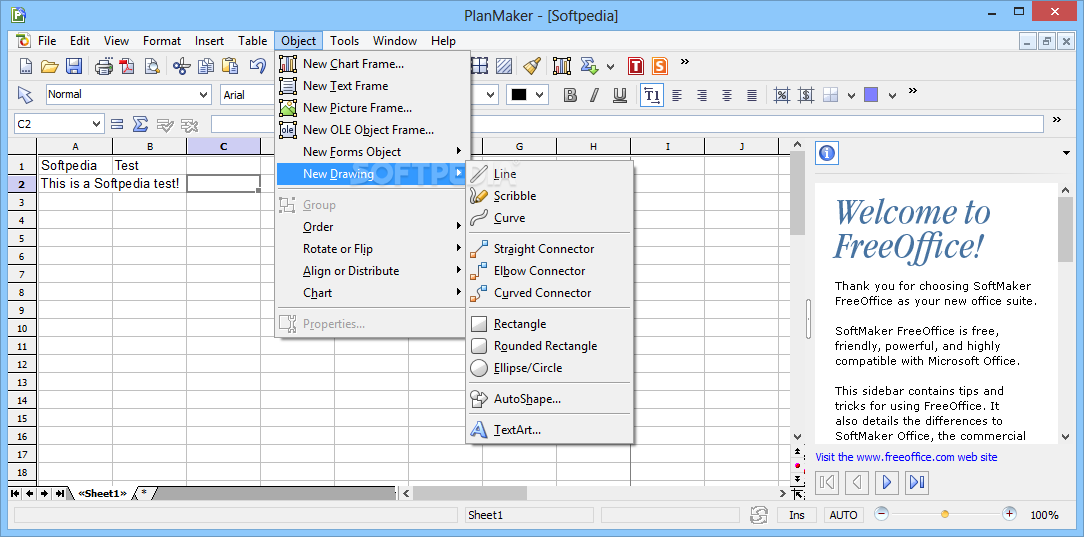The image size is (1084, 537).
Task: Open the C2 cell address dropdown
Action: (97, 124)
